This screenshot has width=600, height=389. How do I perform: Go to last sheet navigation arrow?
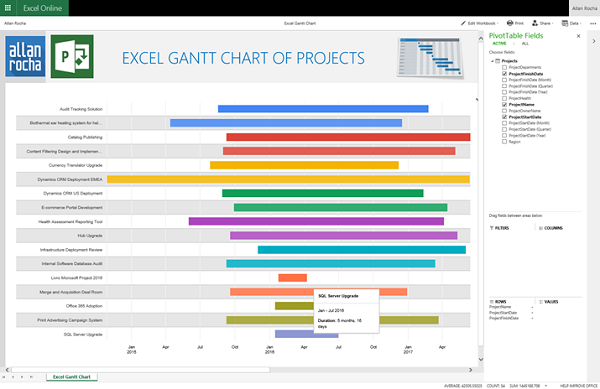tap(31, 377)
